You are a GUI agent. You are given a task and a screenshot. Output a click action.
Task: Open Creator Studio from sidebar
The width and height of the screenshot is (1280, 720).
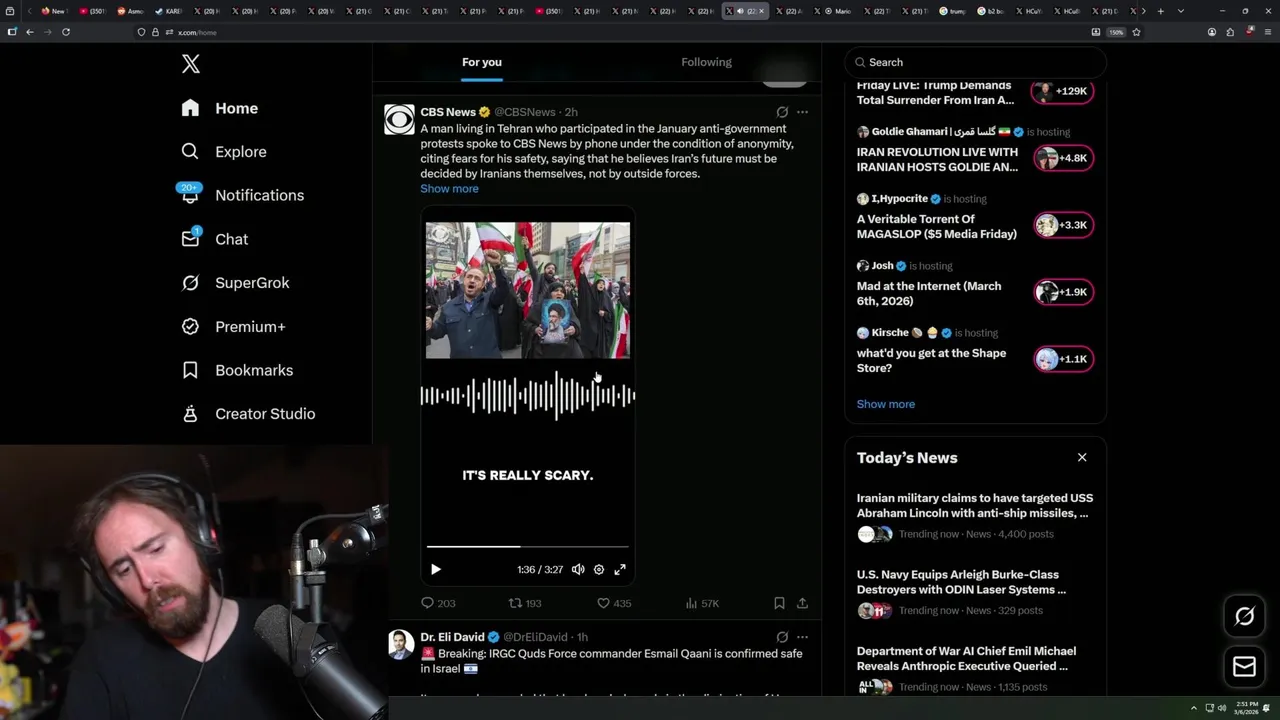[x=248, y=414]
